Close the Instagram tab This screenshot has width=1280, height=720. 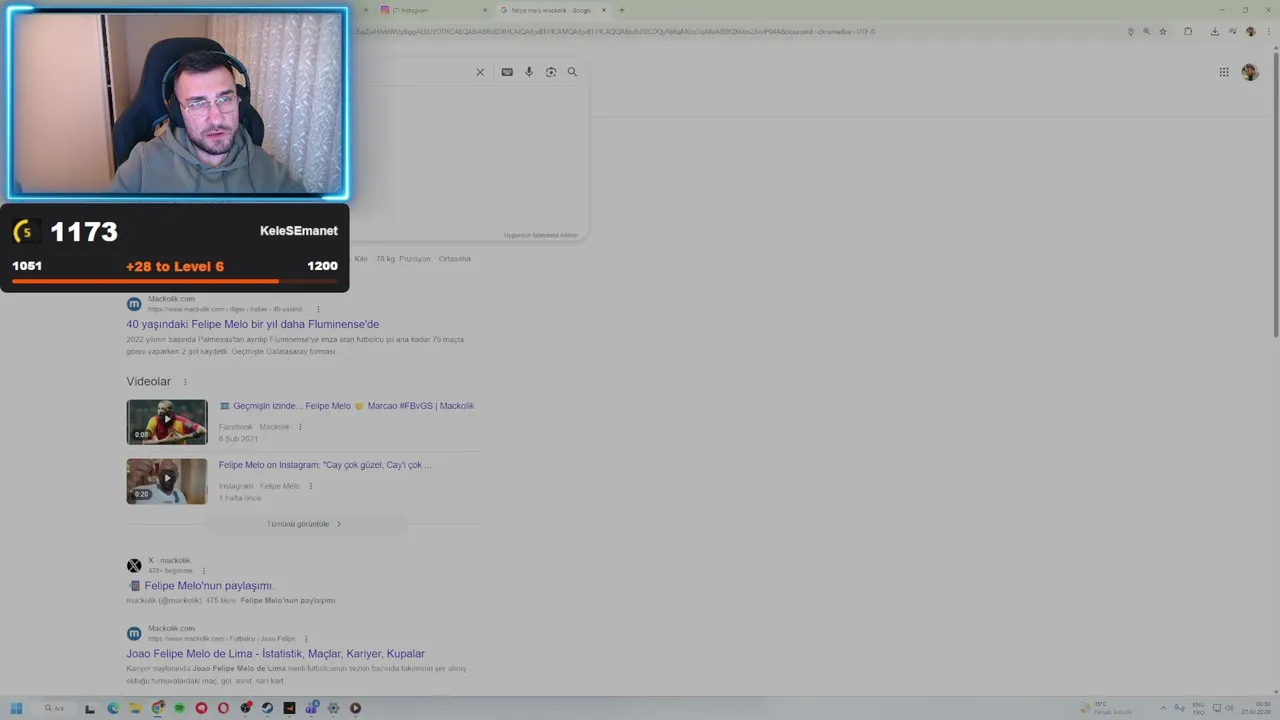pyautogui.click(x=486, y=10)
